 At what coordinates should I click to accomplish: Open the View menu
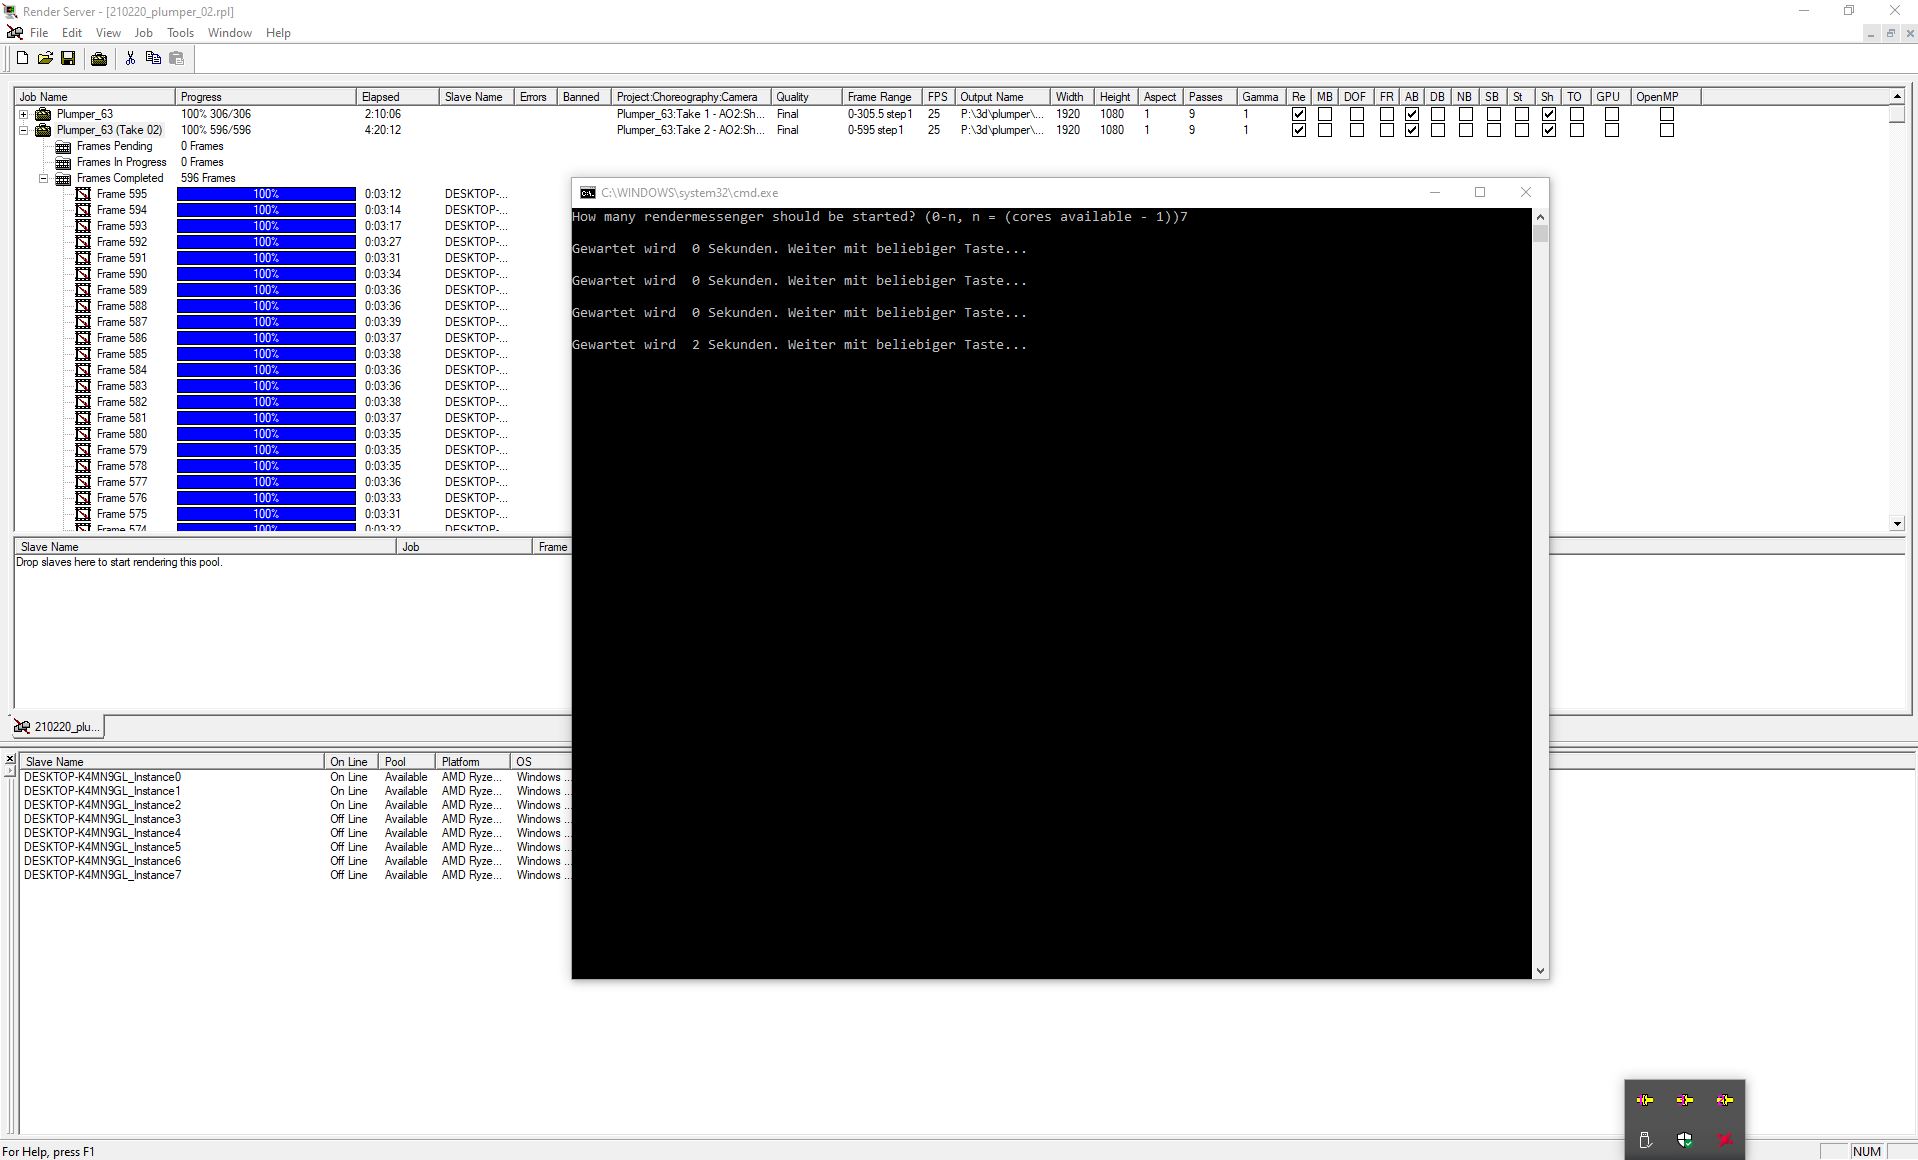tap(108, 33)
